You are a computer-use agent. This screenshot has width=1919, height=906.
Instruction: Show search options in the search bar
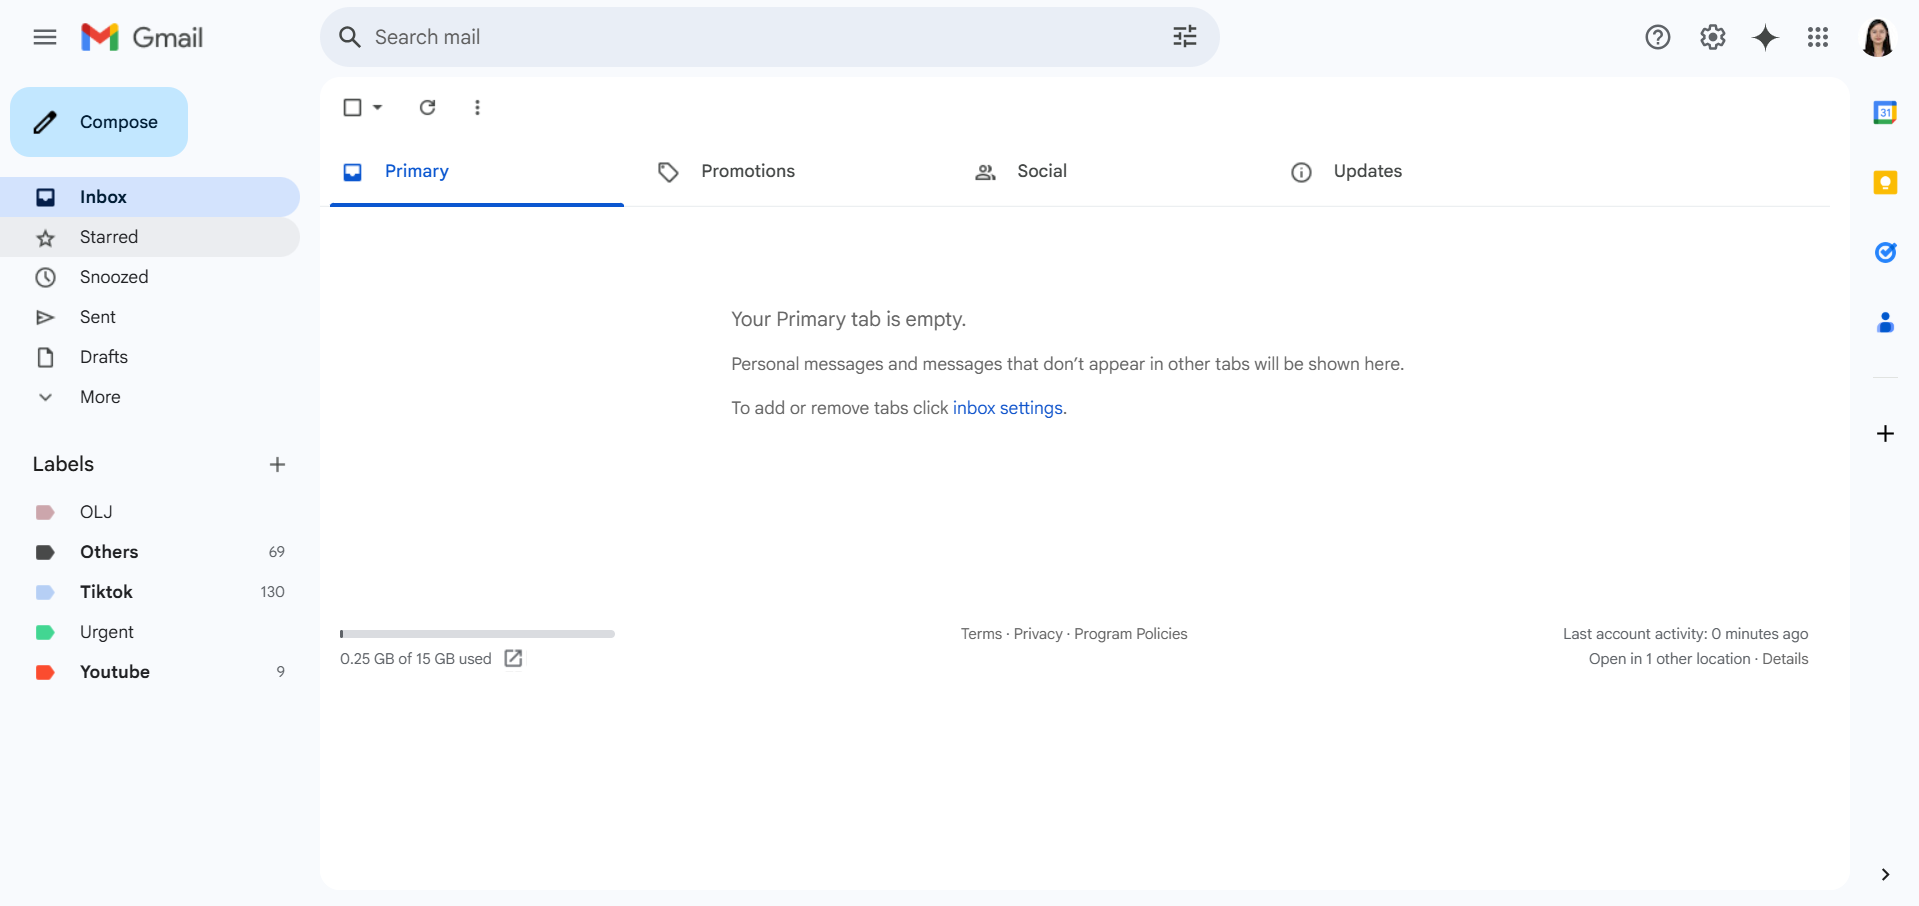coord(1184,38)
